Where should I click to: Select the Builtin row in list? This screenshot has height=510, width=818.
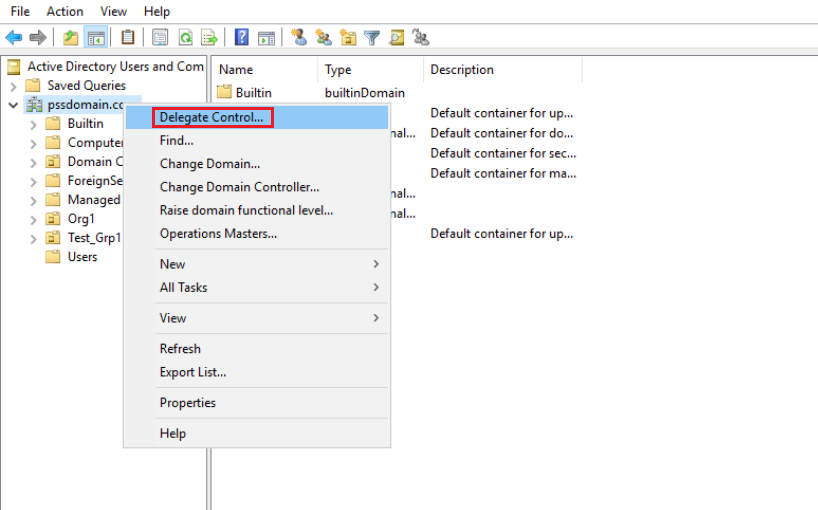click(252, 93)
